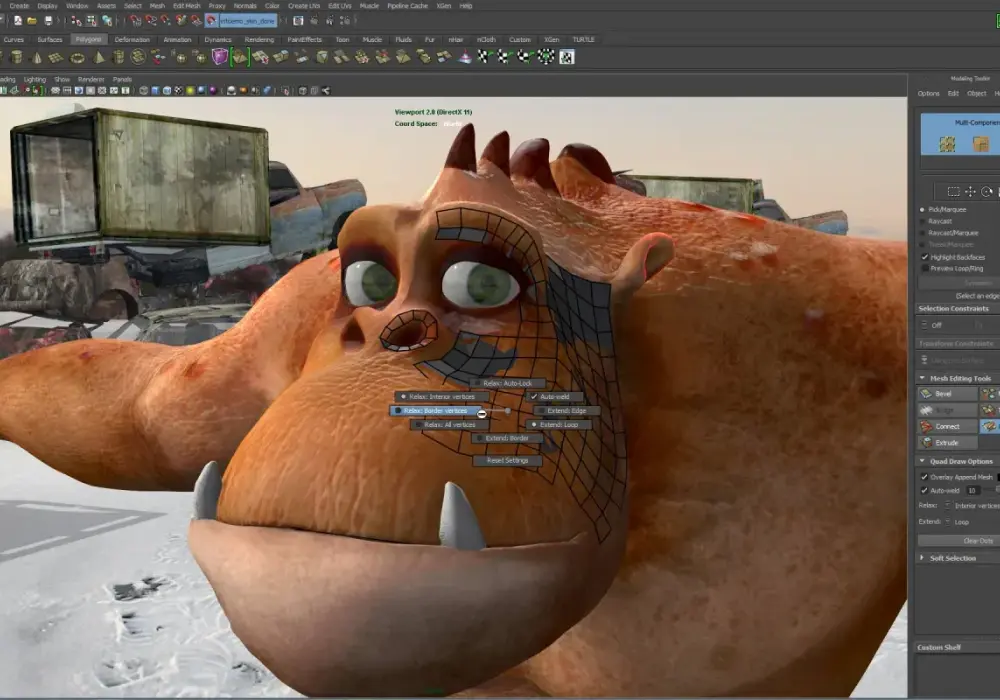The height and width of the screenshot is (700, 1000).
Task: Click the Save Scene disk icon
Action: point(48,21)
